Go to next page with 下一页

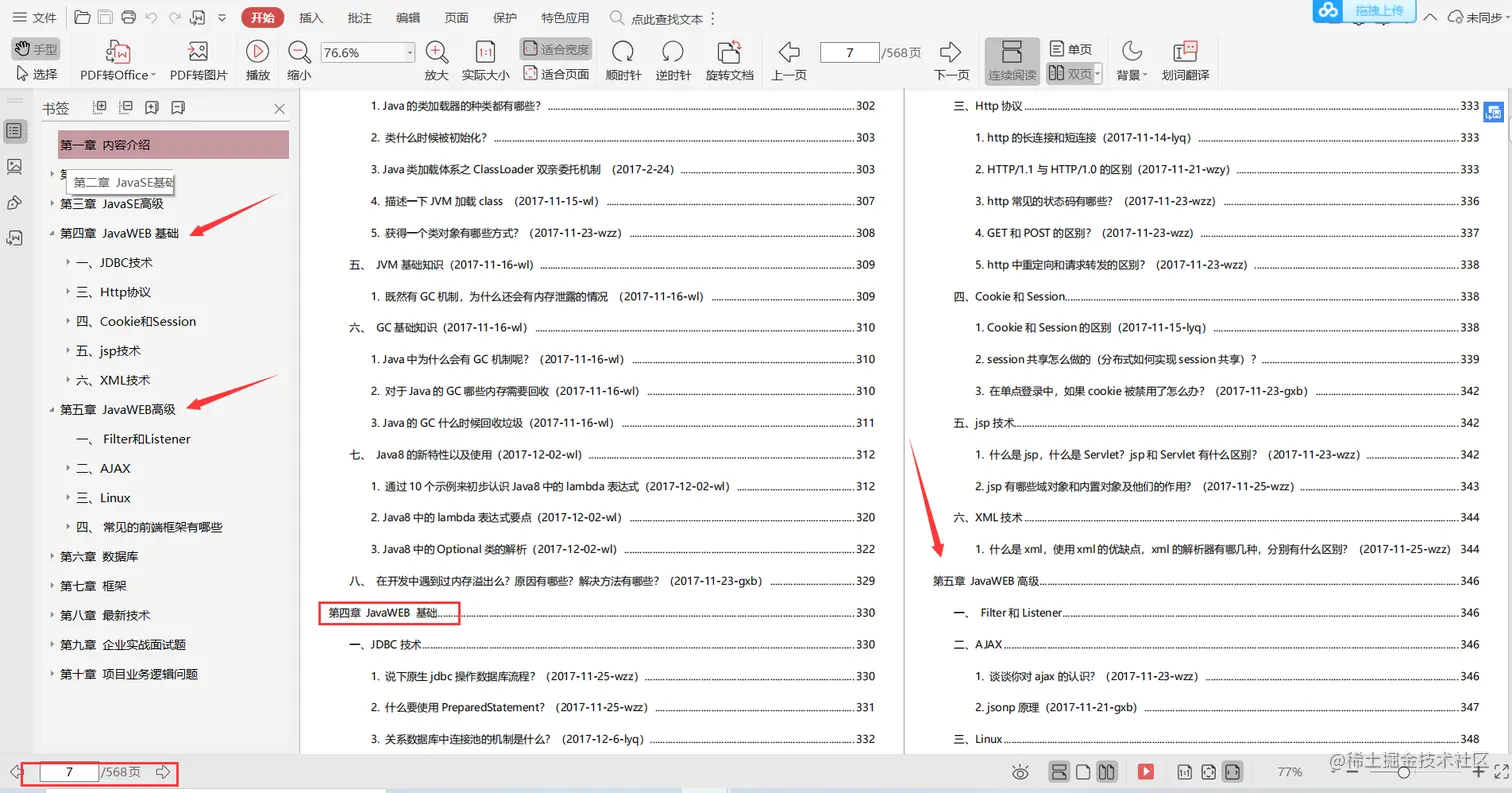pos(951,60)
